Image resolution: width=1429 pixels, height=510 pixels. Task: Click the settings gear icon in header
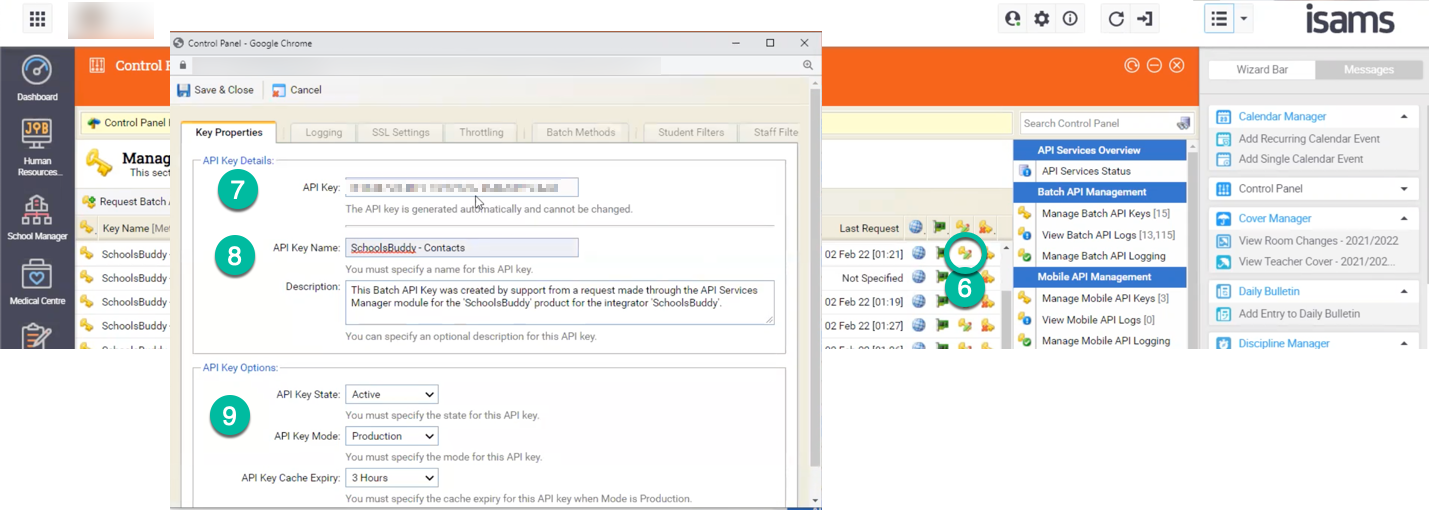(1041, 19)
